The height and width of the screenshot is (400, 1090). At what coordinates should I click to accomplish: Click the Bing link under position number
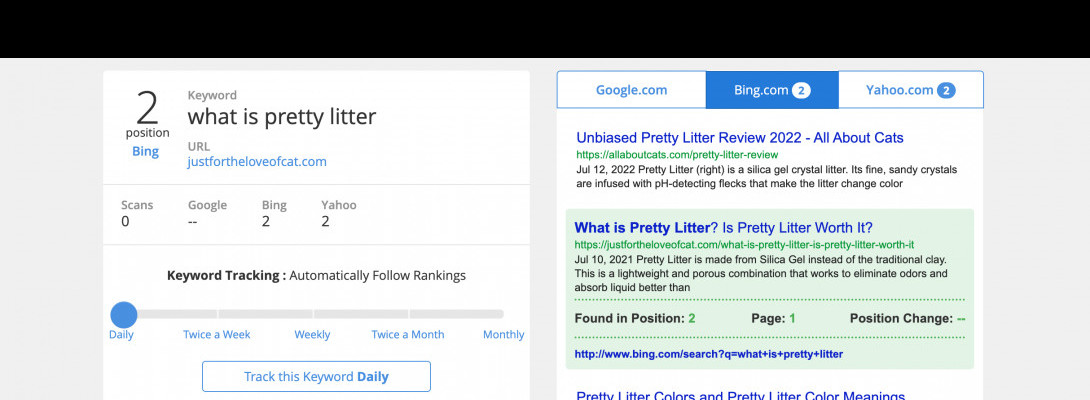(146, 152)
